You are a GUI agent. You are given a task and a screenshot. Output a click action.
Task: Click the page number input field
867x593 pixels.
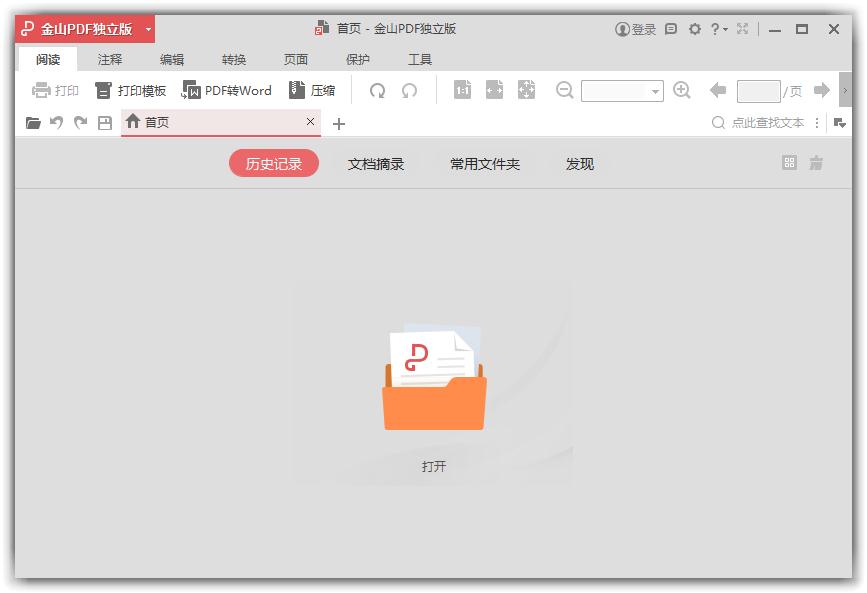pyautogui.click(x=757, y=90)
